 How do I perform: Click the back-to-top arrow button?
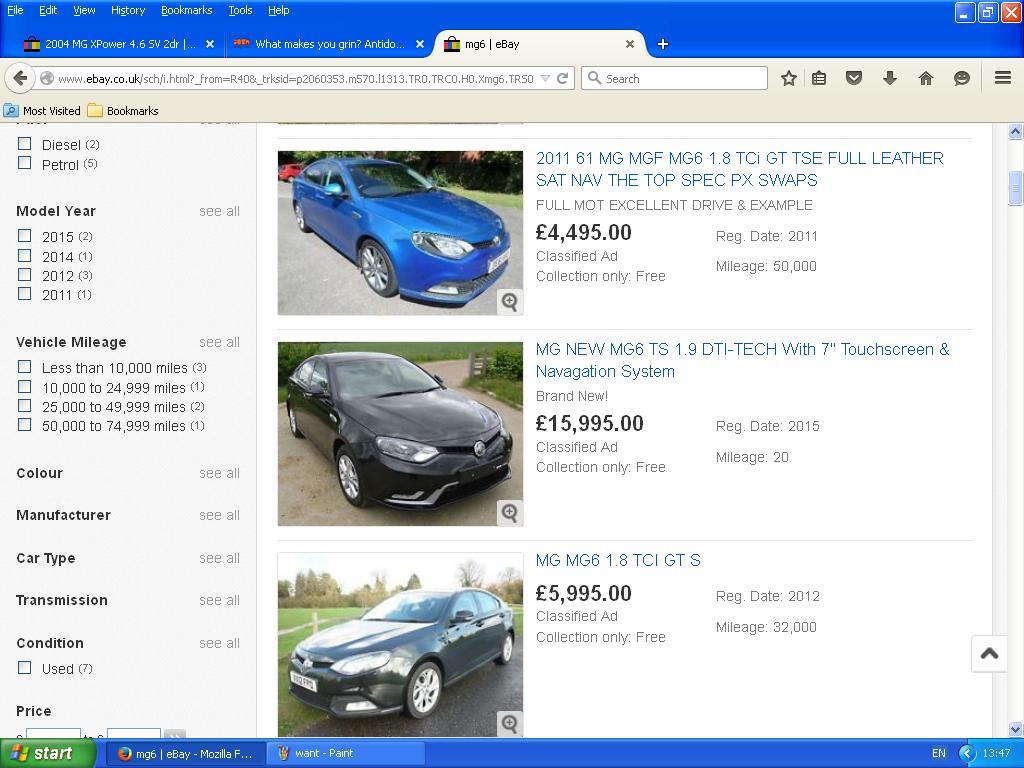[989, 653]
